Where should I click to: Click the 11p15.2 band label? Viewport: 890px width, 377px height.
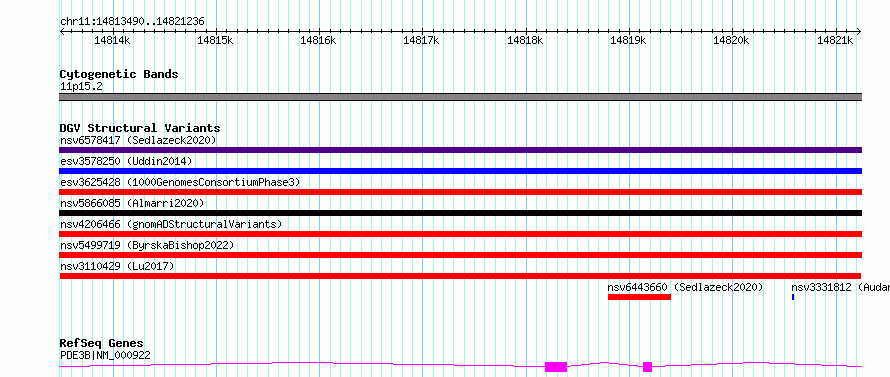81,87
